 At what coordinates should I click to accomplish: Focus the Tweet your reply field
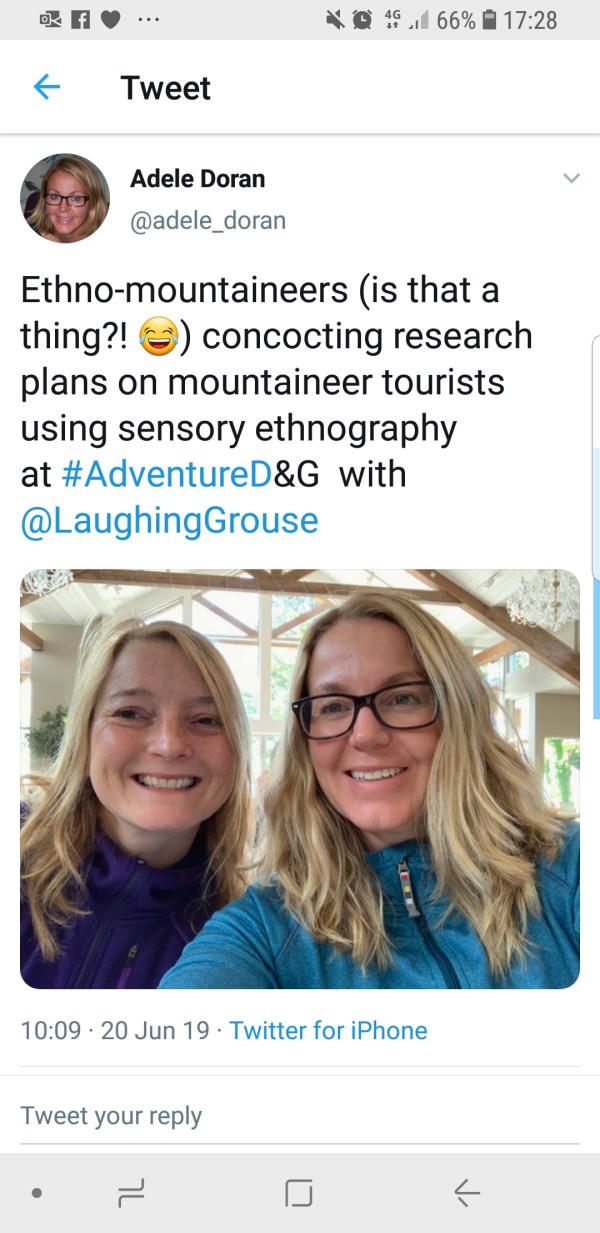point(300,1116)
